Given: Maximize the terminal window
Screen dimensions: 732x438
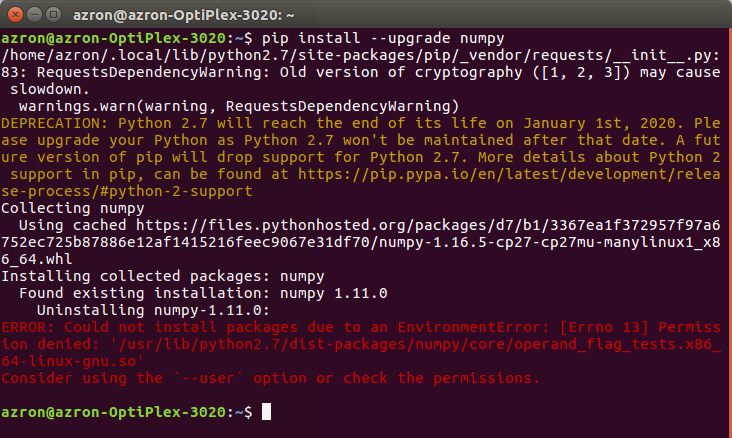Looking at the screenshot, I should tap(54, 13).
